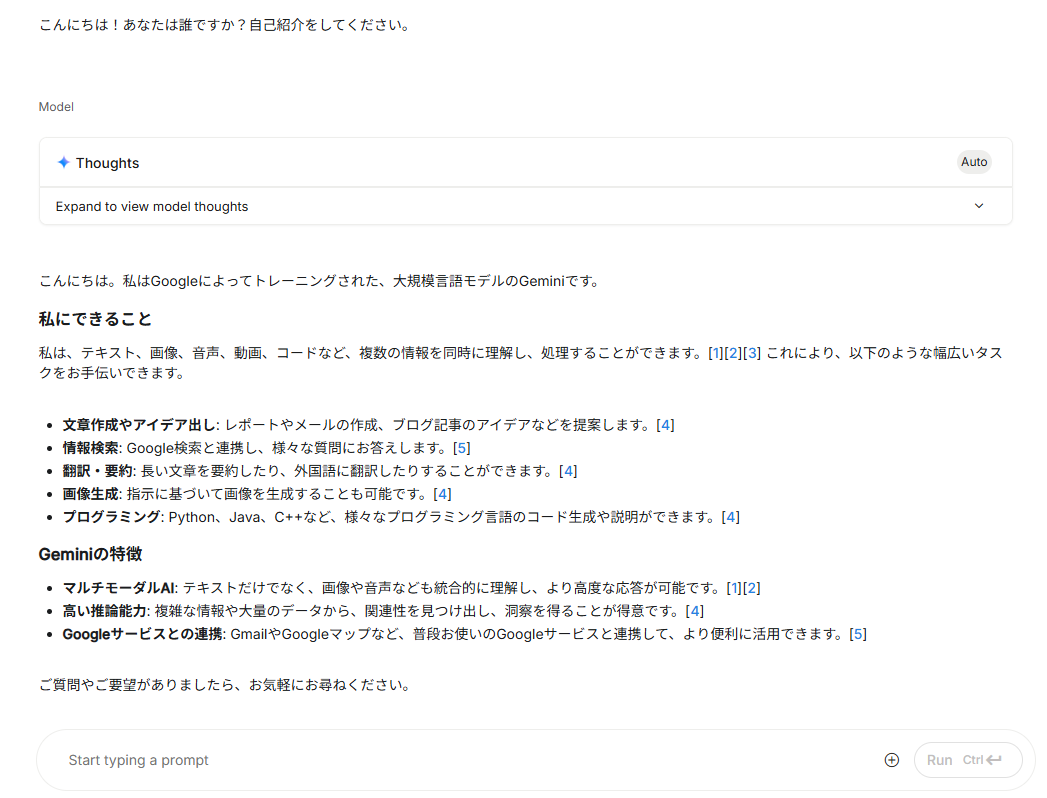
Task: Click the Thoughts header label
Action: (107, 163)
